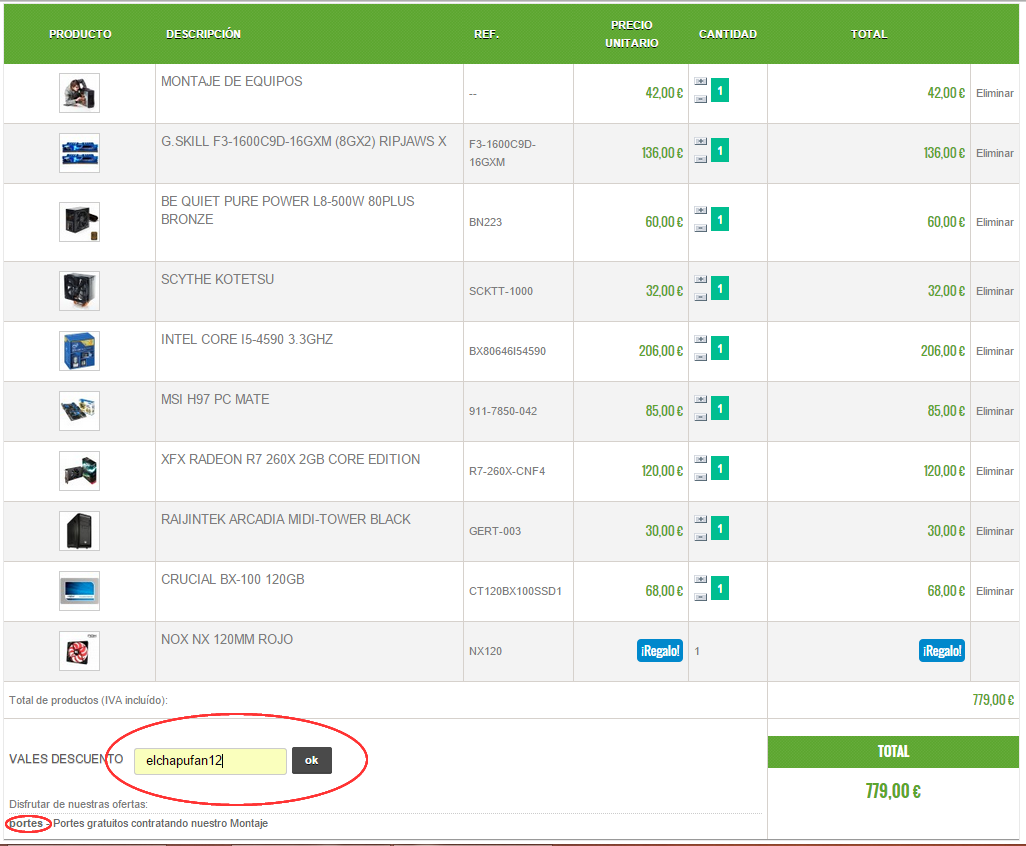
Task: Click the grand total 779,00 € in TOTAL box
Action: [x=893, y=791]
